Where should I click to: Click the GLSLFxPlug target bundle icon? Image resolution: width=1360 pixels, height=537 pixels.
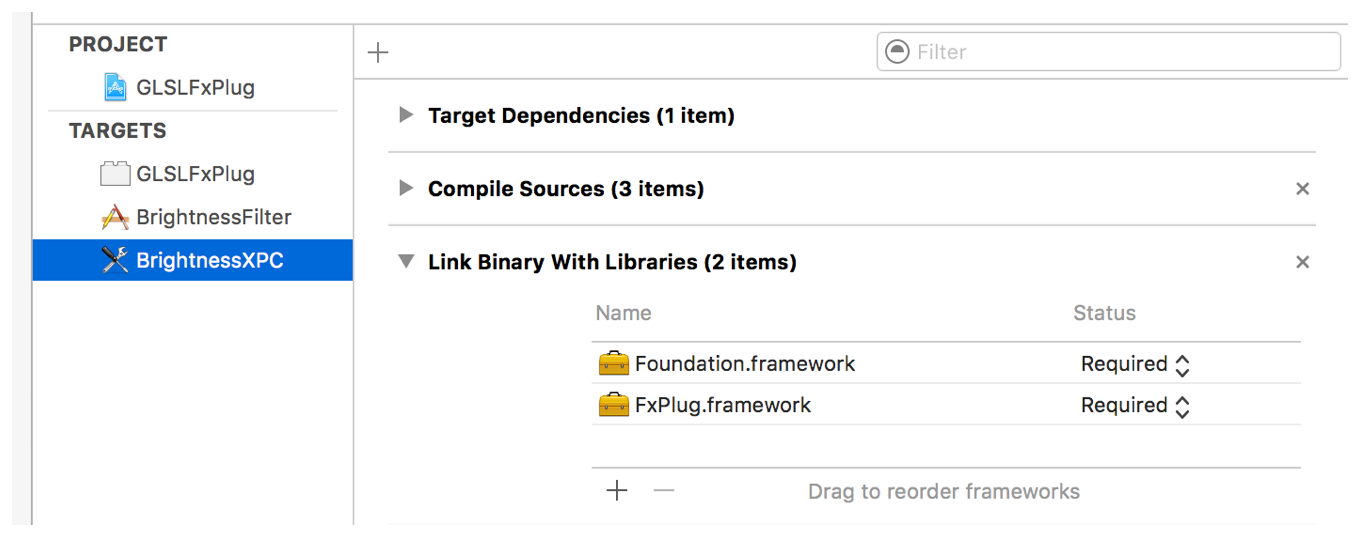[116, 174]
